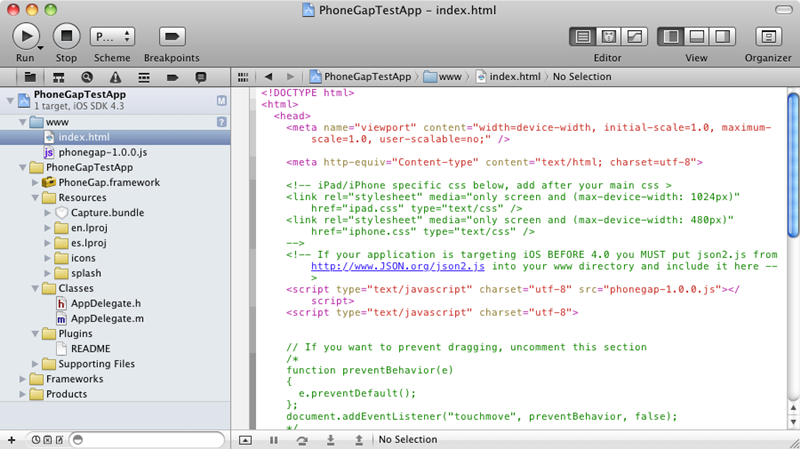The image size is (800, 449).
Task: Toggle Breakpoints in the toolbar
Action: pos(172,36)
